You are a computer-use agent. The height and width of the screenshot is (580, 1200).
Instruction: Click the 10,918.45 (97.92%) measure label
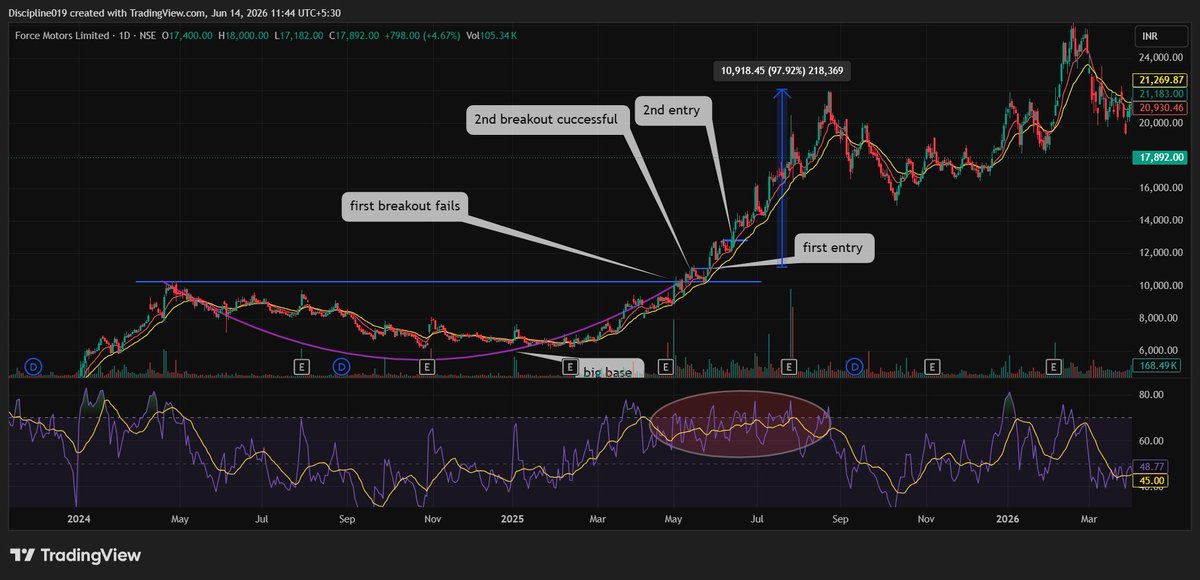[x=782, y=71]
